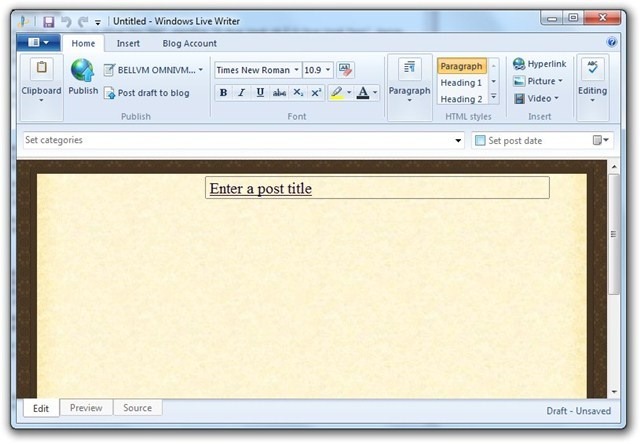Toggle strikethrough formatting
The height and width of the screenshot is (444, 640).
tap(279, 93)
